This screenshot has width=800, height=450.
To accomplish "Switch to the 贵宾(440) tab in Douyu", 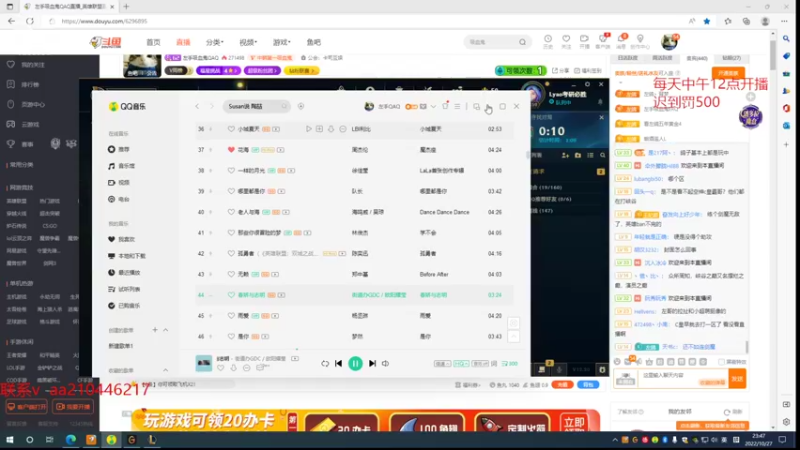I will (x=696, y=58).
